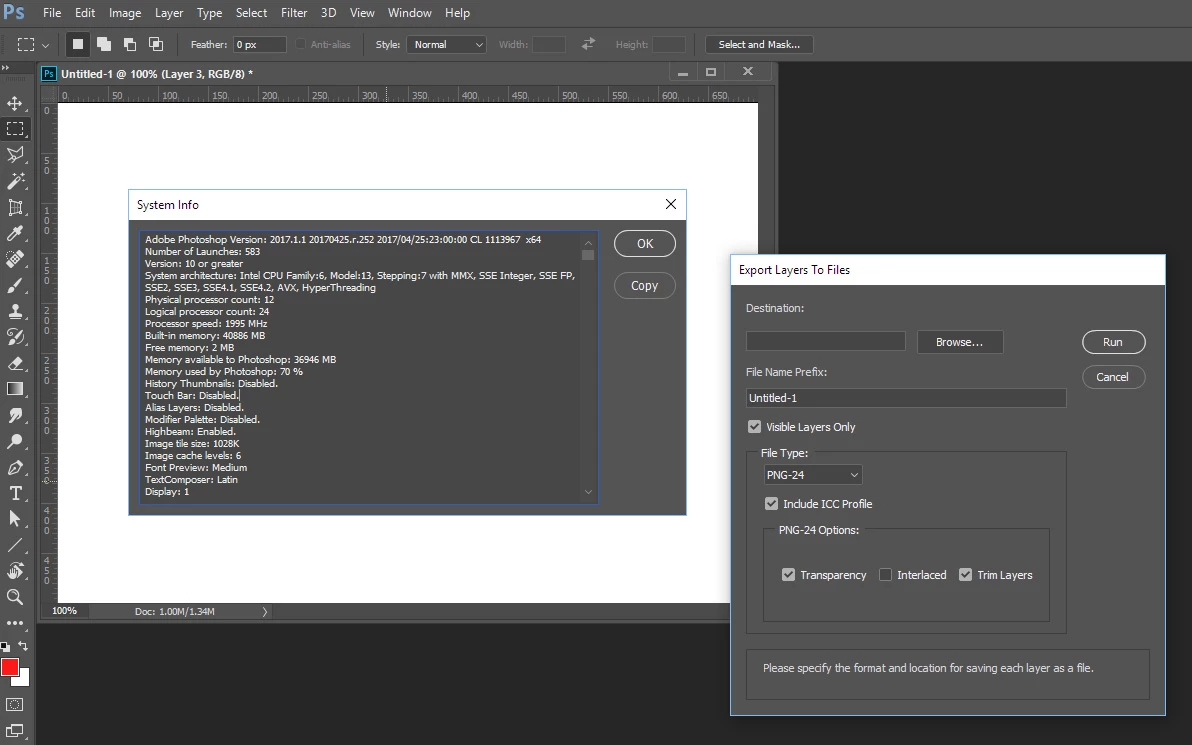
Task: Open the Edit Toolbar three-dots menu
Action: click(14, 623)
